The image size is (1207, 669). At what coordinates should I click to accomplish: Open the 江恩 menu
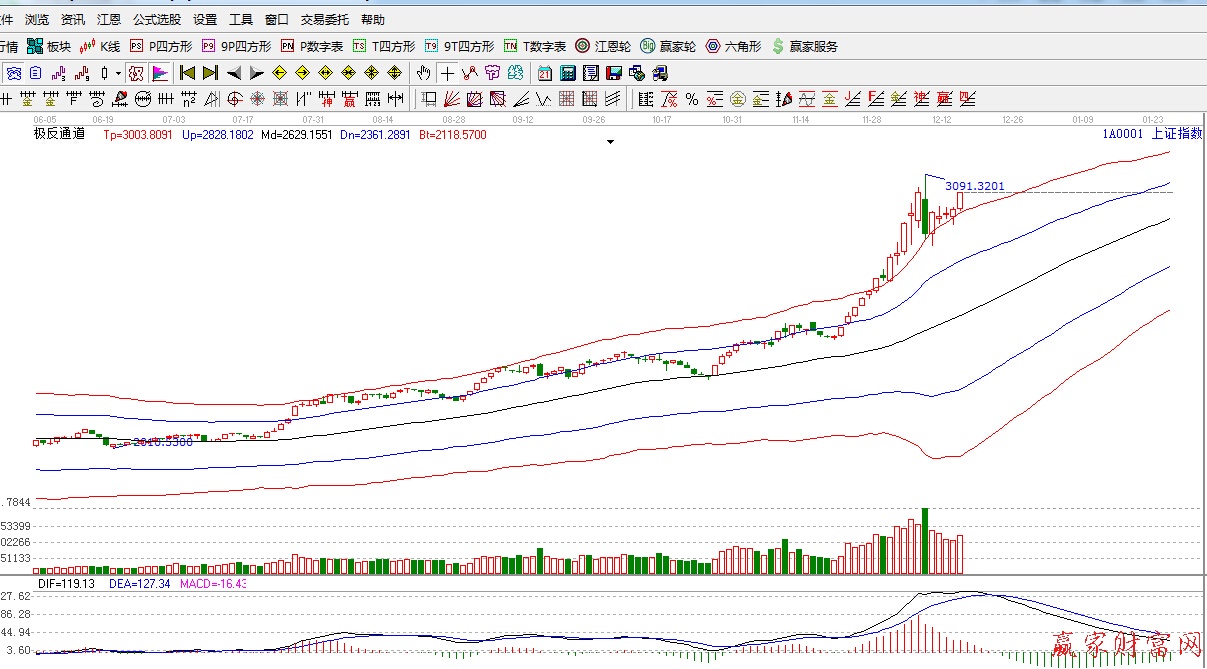click(x=109, y=19)
